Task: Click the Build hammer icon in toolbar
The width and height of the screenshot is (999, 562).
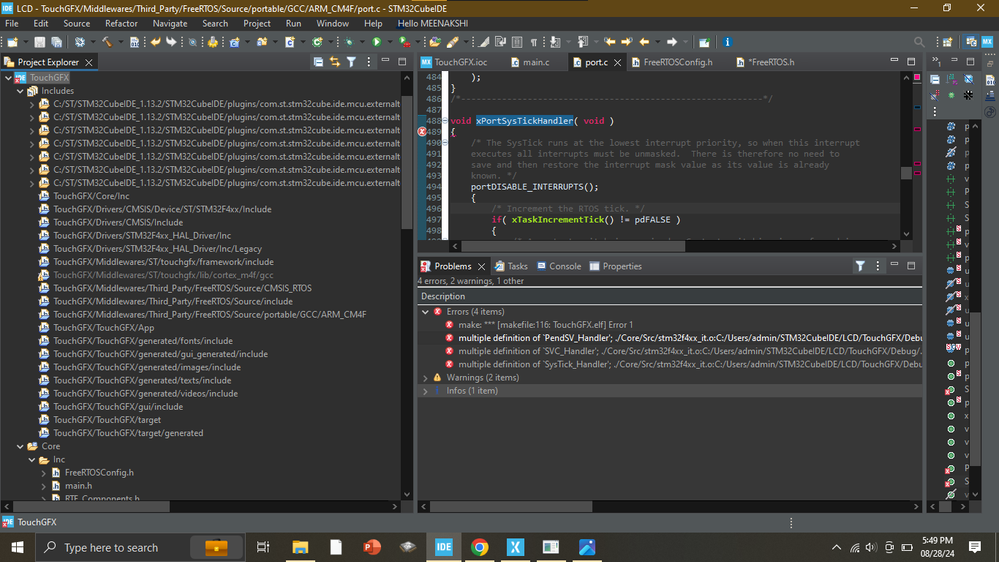Action: tap(106, 42)
